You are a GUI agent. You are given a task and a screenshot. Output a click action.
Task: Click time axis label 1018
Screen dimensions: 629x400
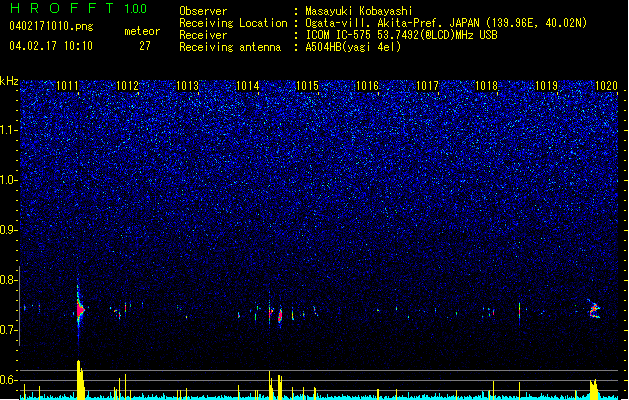[486, 86]
